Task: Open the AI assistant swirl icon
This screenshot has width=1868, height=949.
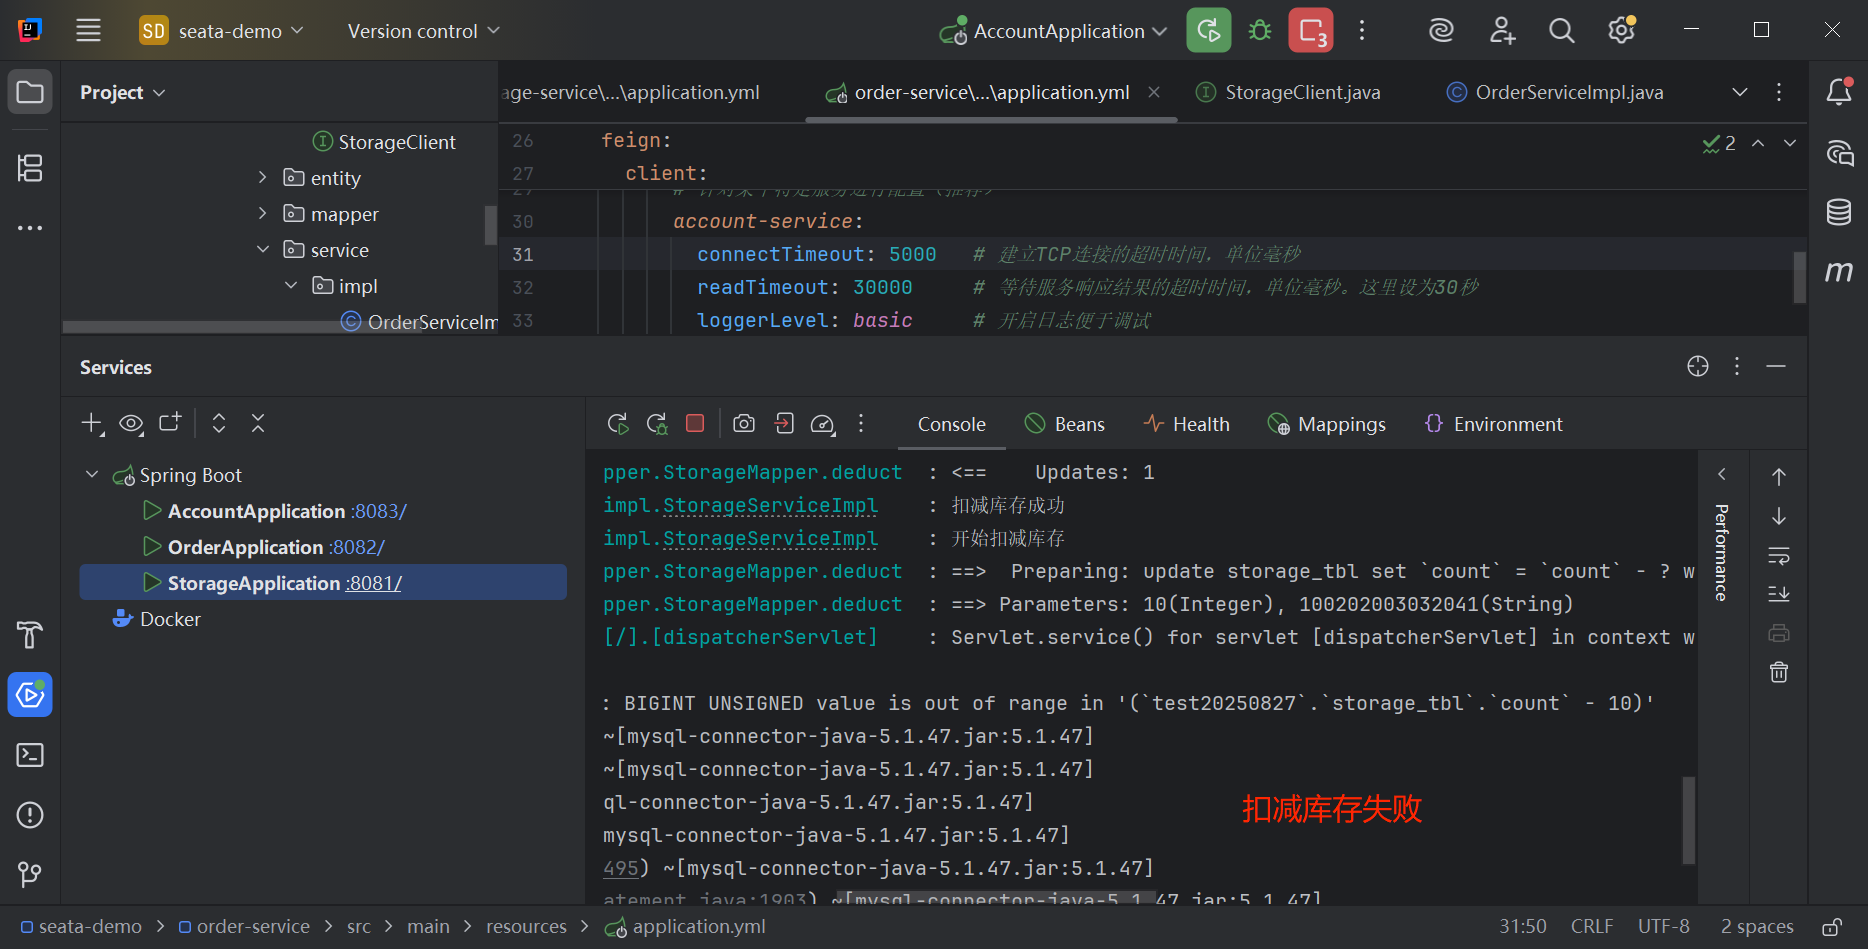Action: click(x=1441, y=30)
